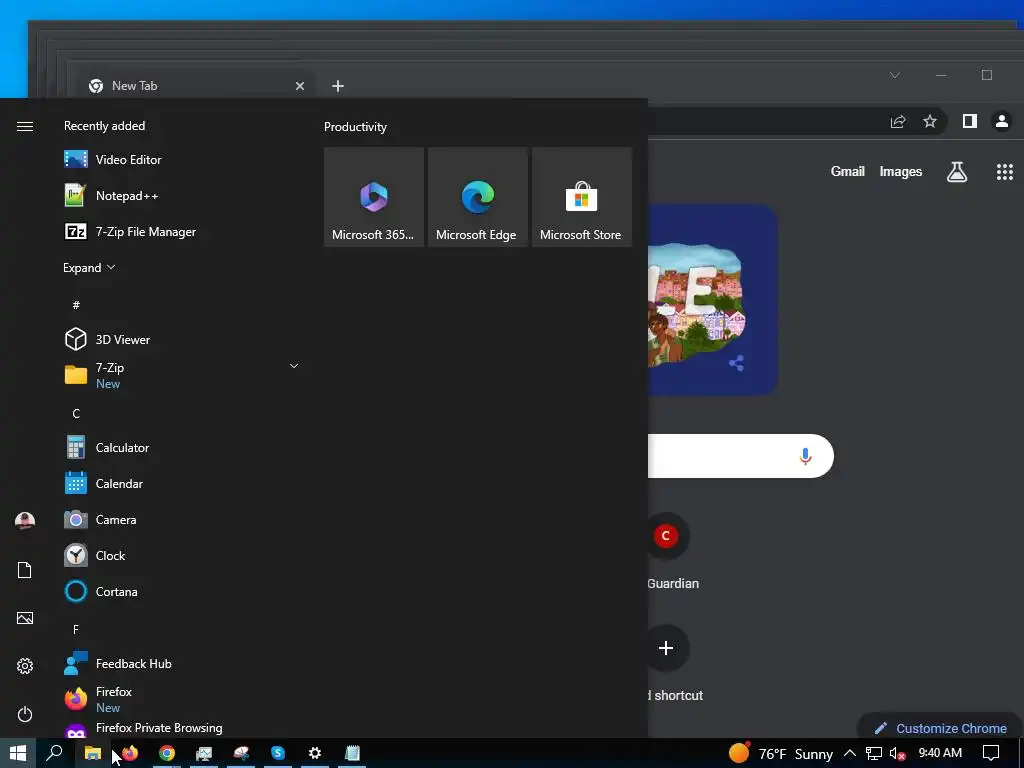Open the 7-Zip folder entry
Viewport: 1024px width, 768px height.
click(183, 376)
